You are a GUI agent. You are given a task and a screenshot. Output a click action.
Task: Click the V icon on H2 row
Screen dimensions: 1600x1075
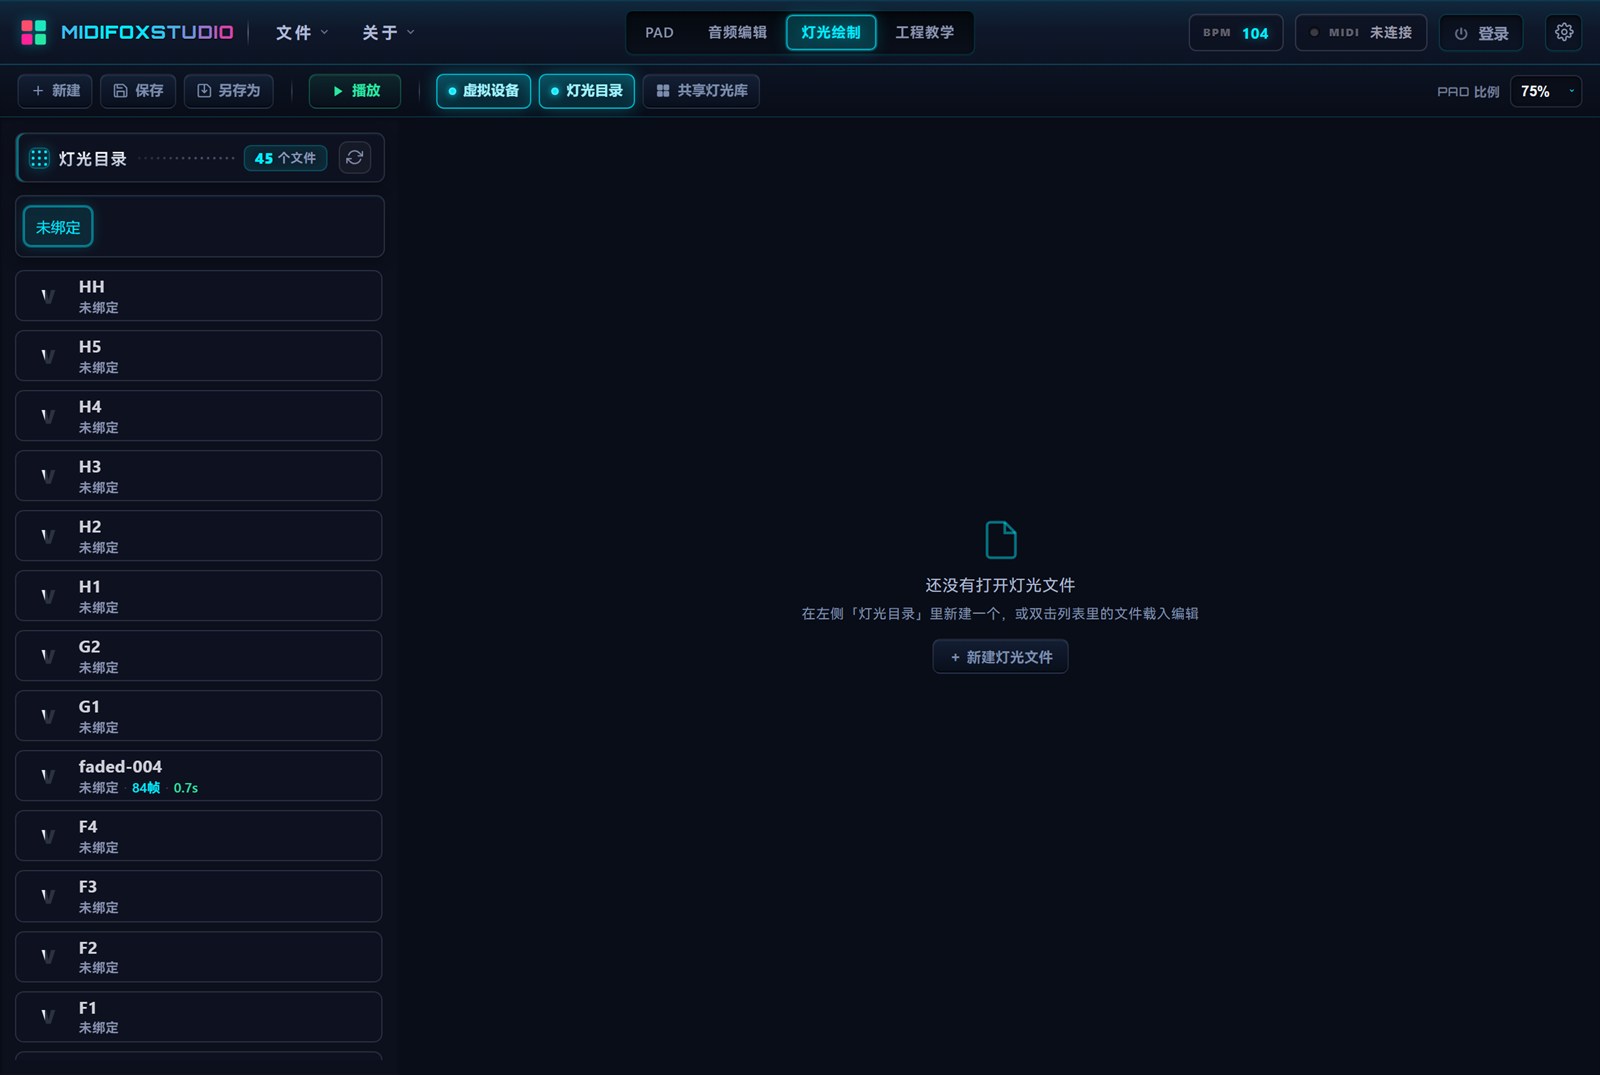coord(47,536)
